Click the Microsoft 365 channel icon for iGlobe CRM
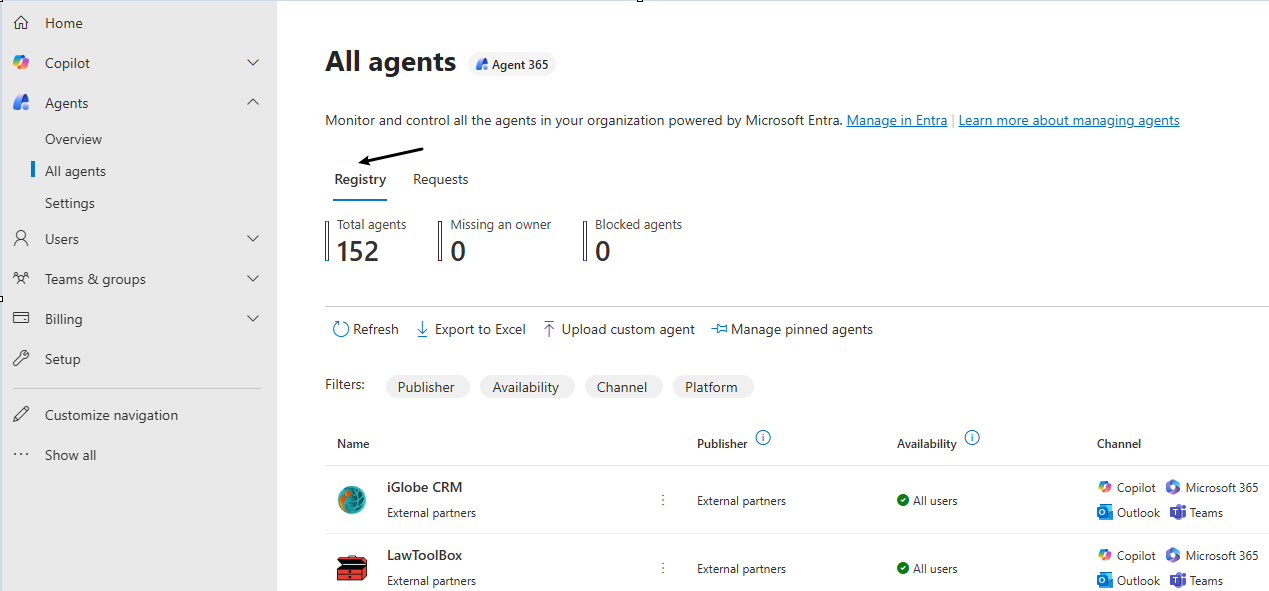The image size is (1269, 591). (1173, 488)
